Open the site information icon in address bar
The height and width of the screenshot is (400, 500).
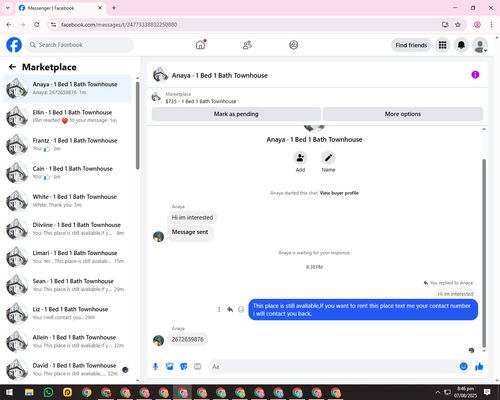point(53,25)
